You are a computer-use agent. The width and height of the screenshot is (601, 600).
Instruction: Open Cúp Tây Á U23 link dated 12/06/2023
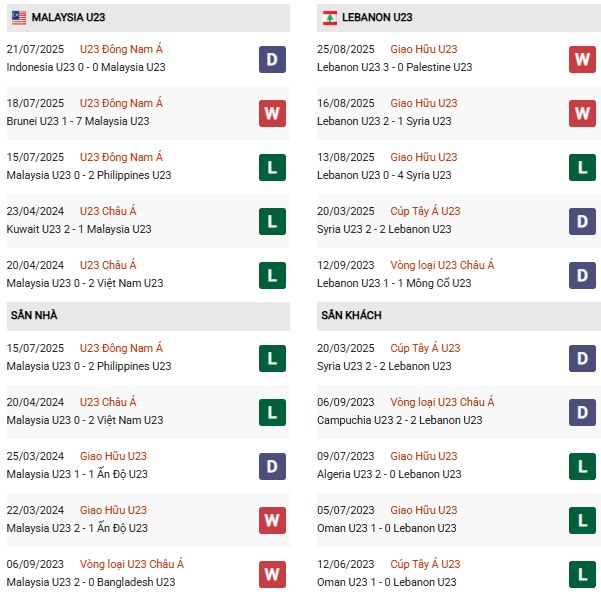coord(425,564)
